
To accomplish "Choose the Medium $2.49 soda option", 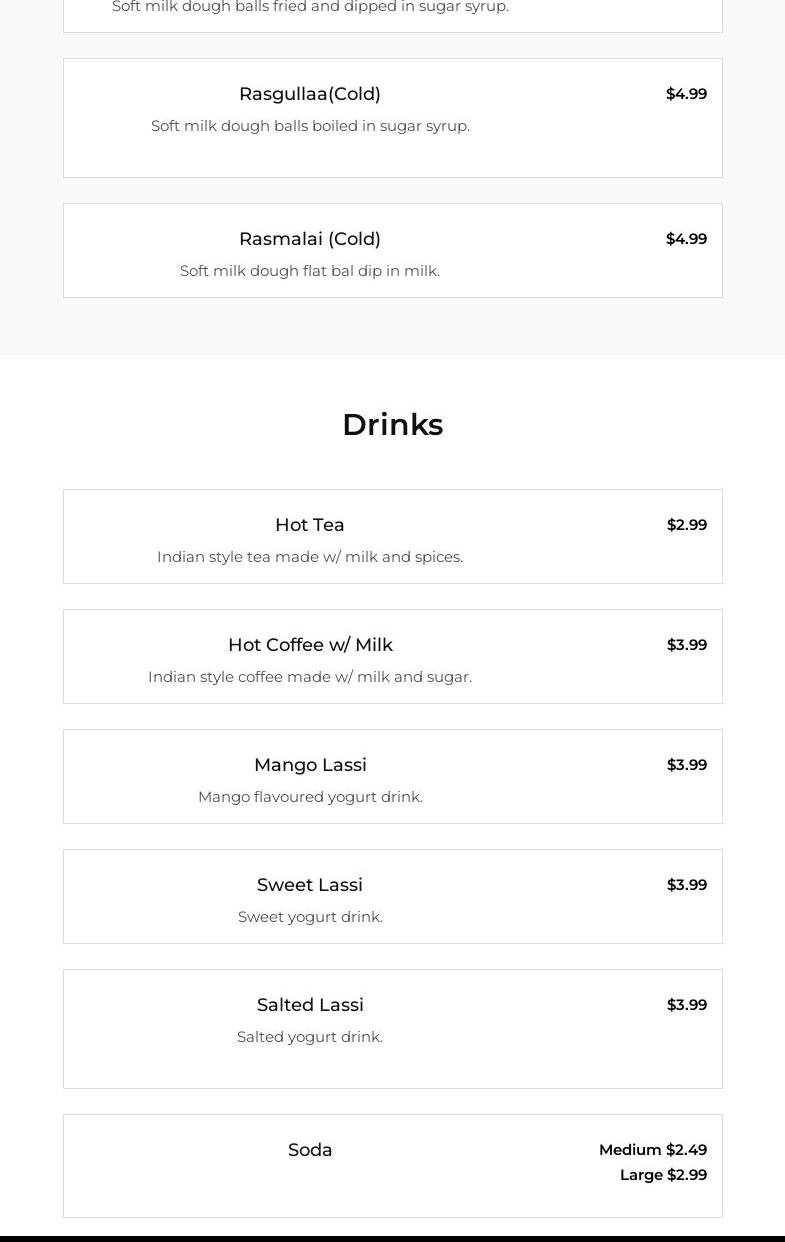I will (x=653, y=1150).
